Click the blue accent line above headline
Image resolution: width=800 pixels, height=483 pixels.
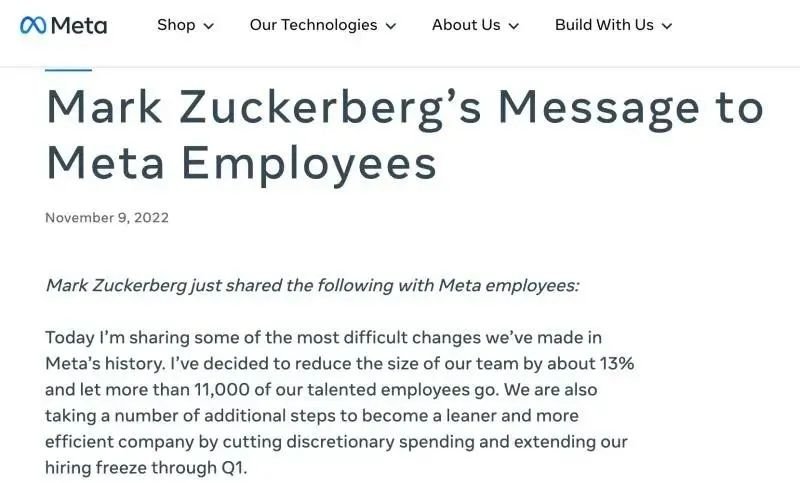pos(68,70)
